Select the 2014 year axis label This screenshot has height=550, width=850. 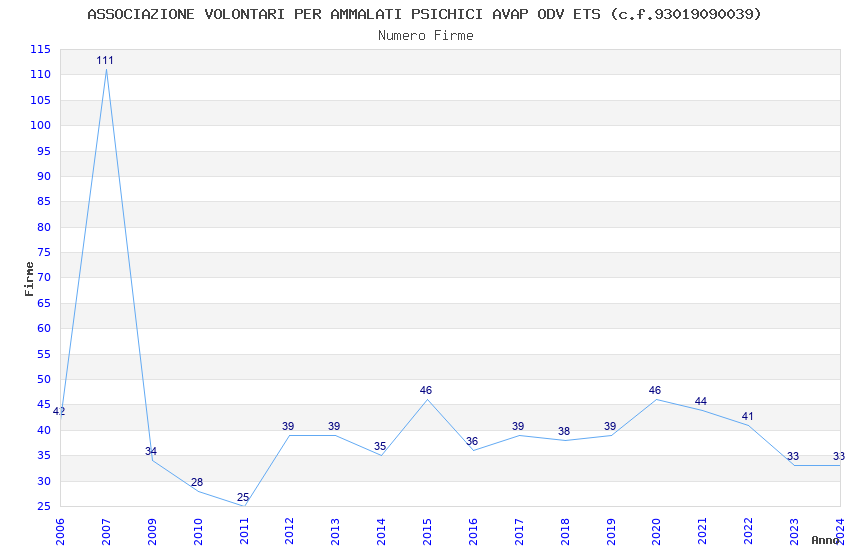(381, 531)
